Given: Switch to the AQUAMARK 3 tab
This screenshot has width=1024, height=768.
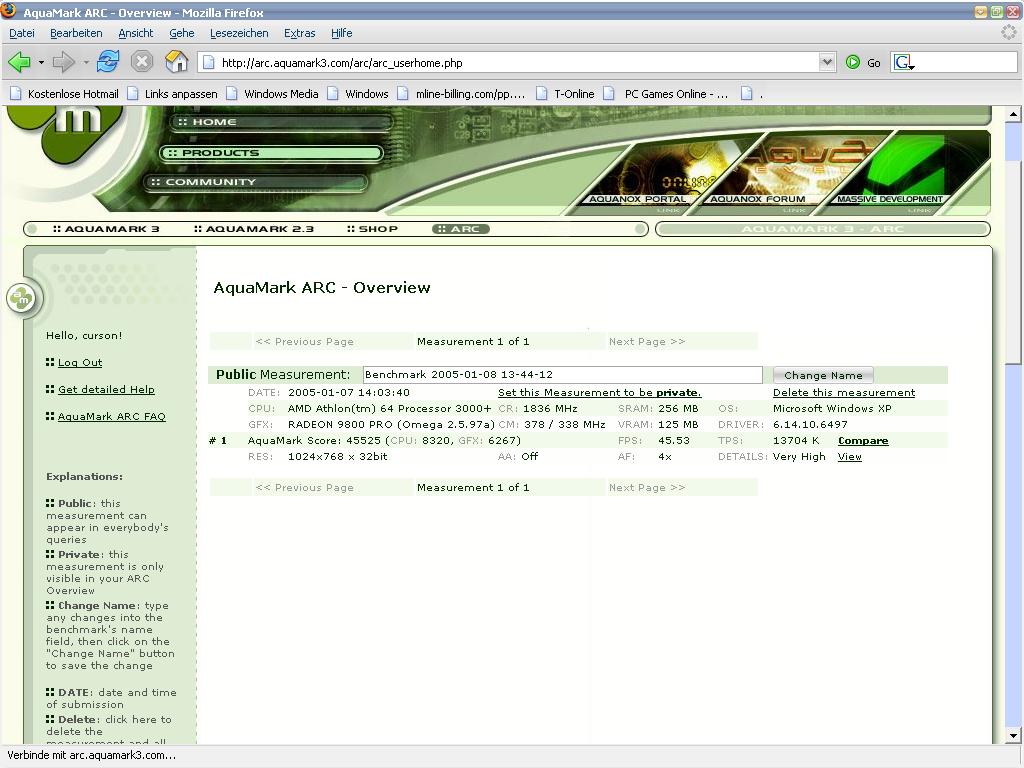Looking at the screenshot, I should pos(106,229).
